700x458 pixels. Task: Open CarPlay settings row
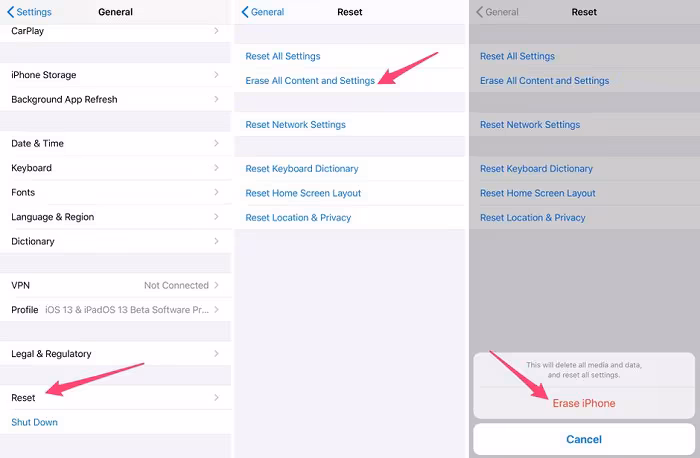pos(116,32)
